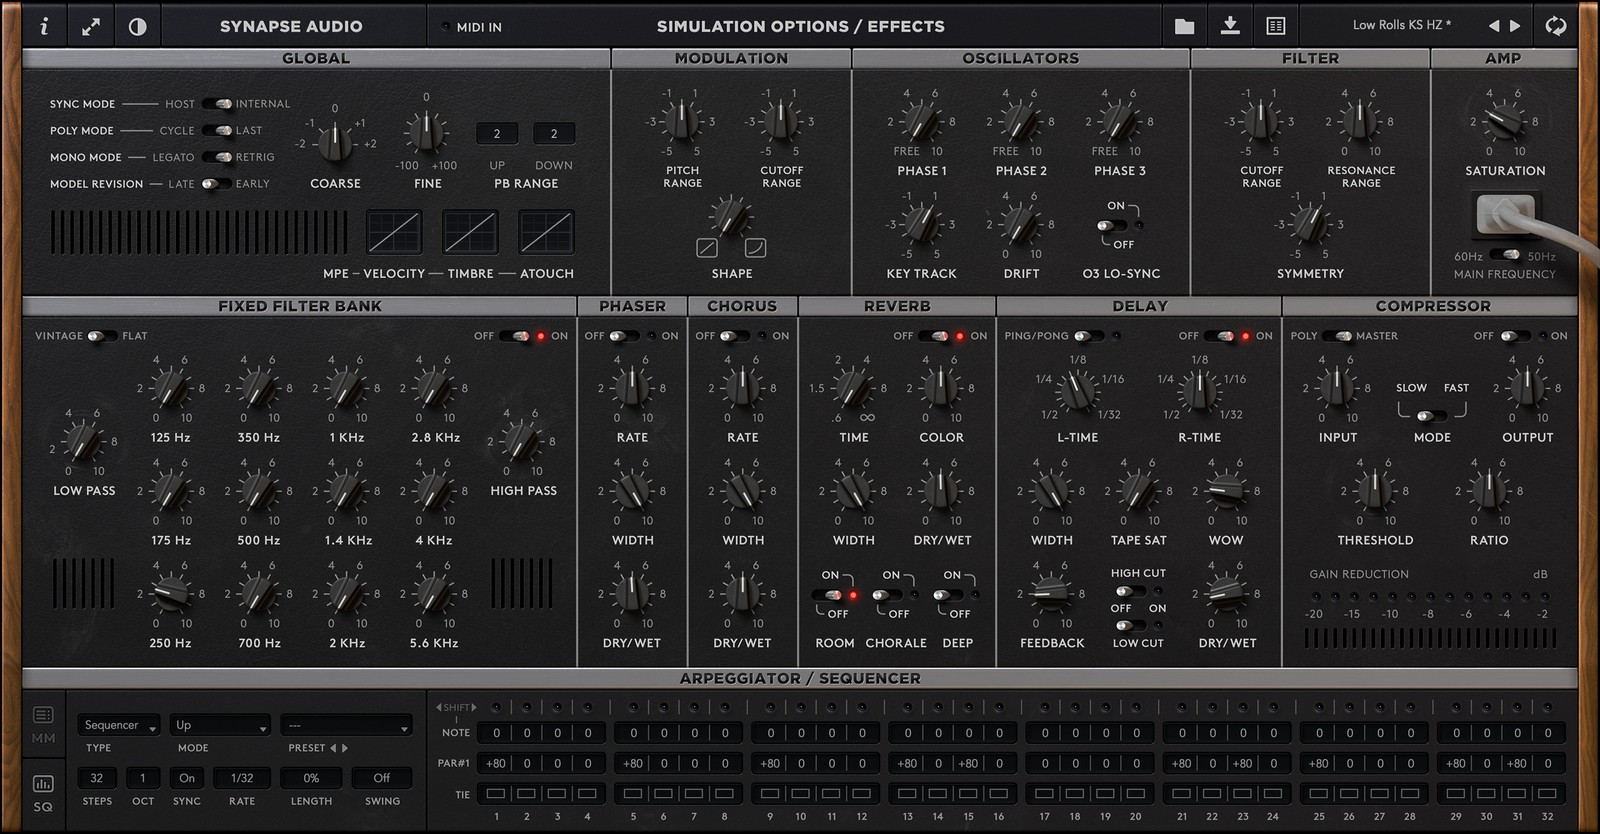The image size is (1600, 834).
Task: Click the resize window arrows icon
Action: click(91, 27)
